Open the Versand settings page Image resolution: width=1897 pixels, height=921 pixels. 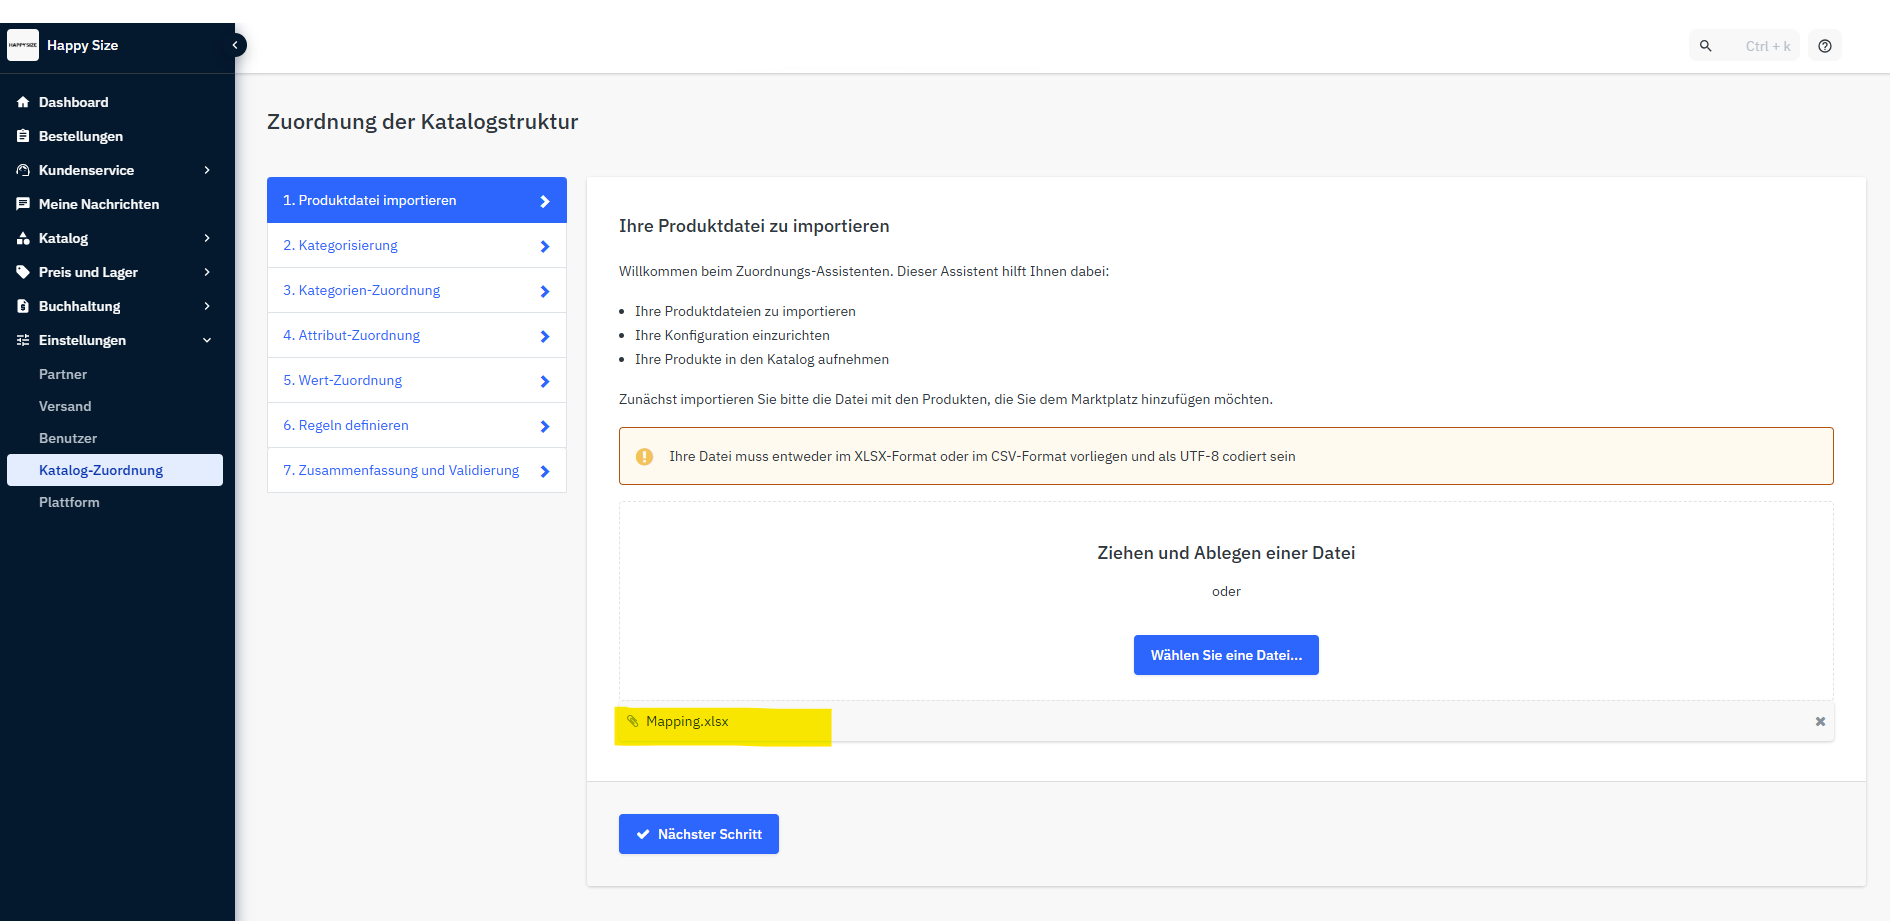click(65, 406)
